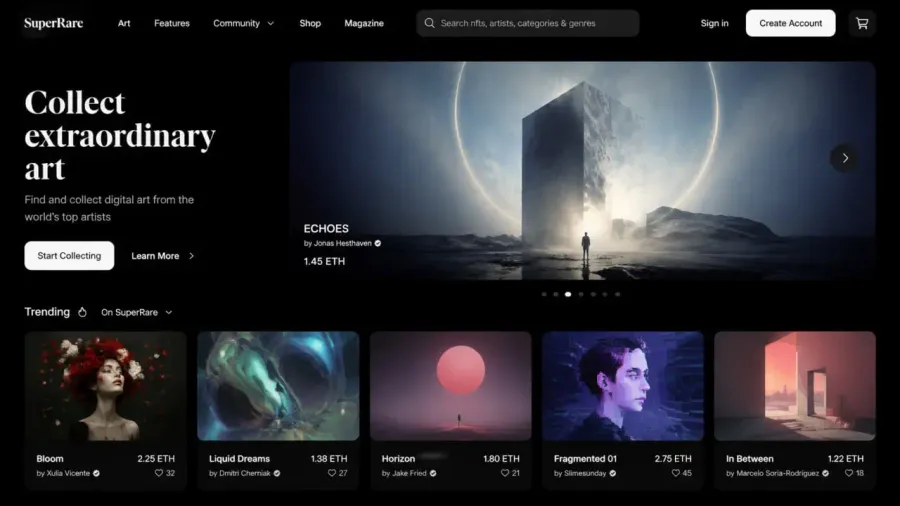Viewport: 900px width, 506px height.
Task: Open the Art menu item
Action: coord(124,24)
